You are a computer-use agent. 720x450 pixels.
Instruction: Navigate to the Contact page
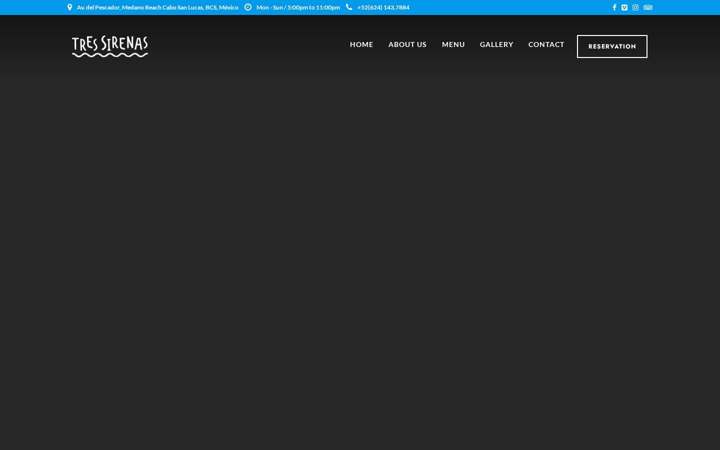pos(546,45)
